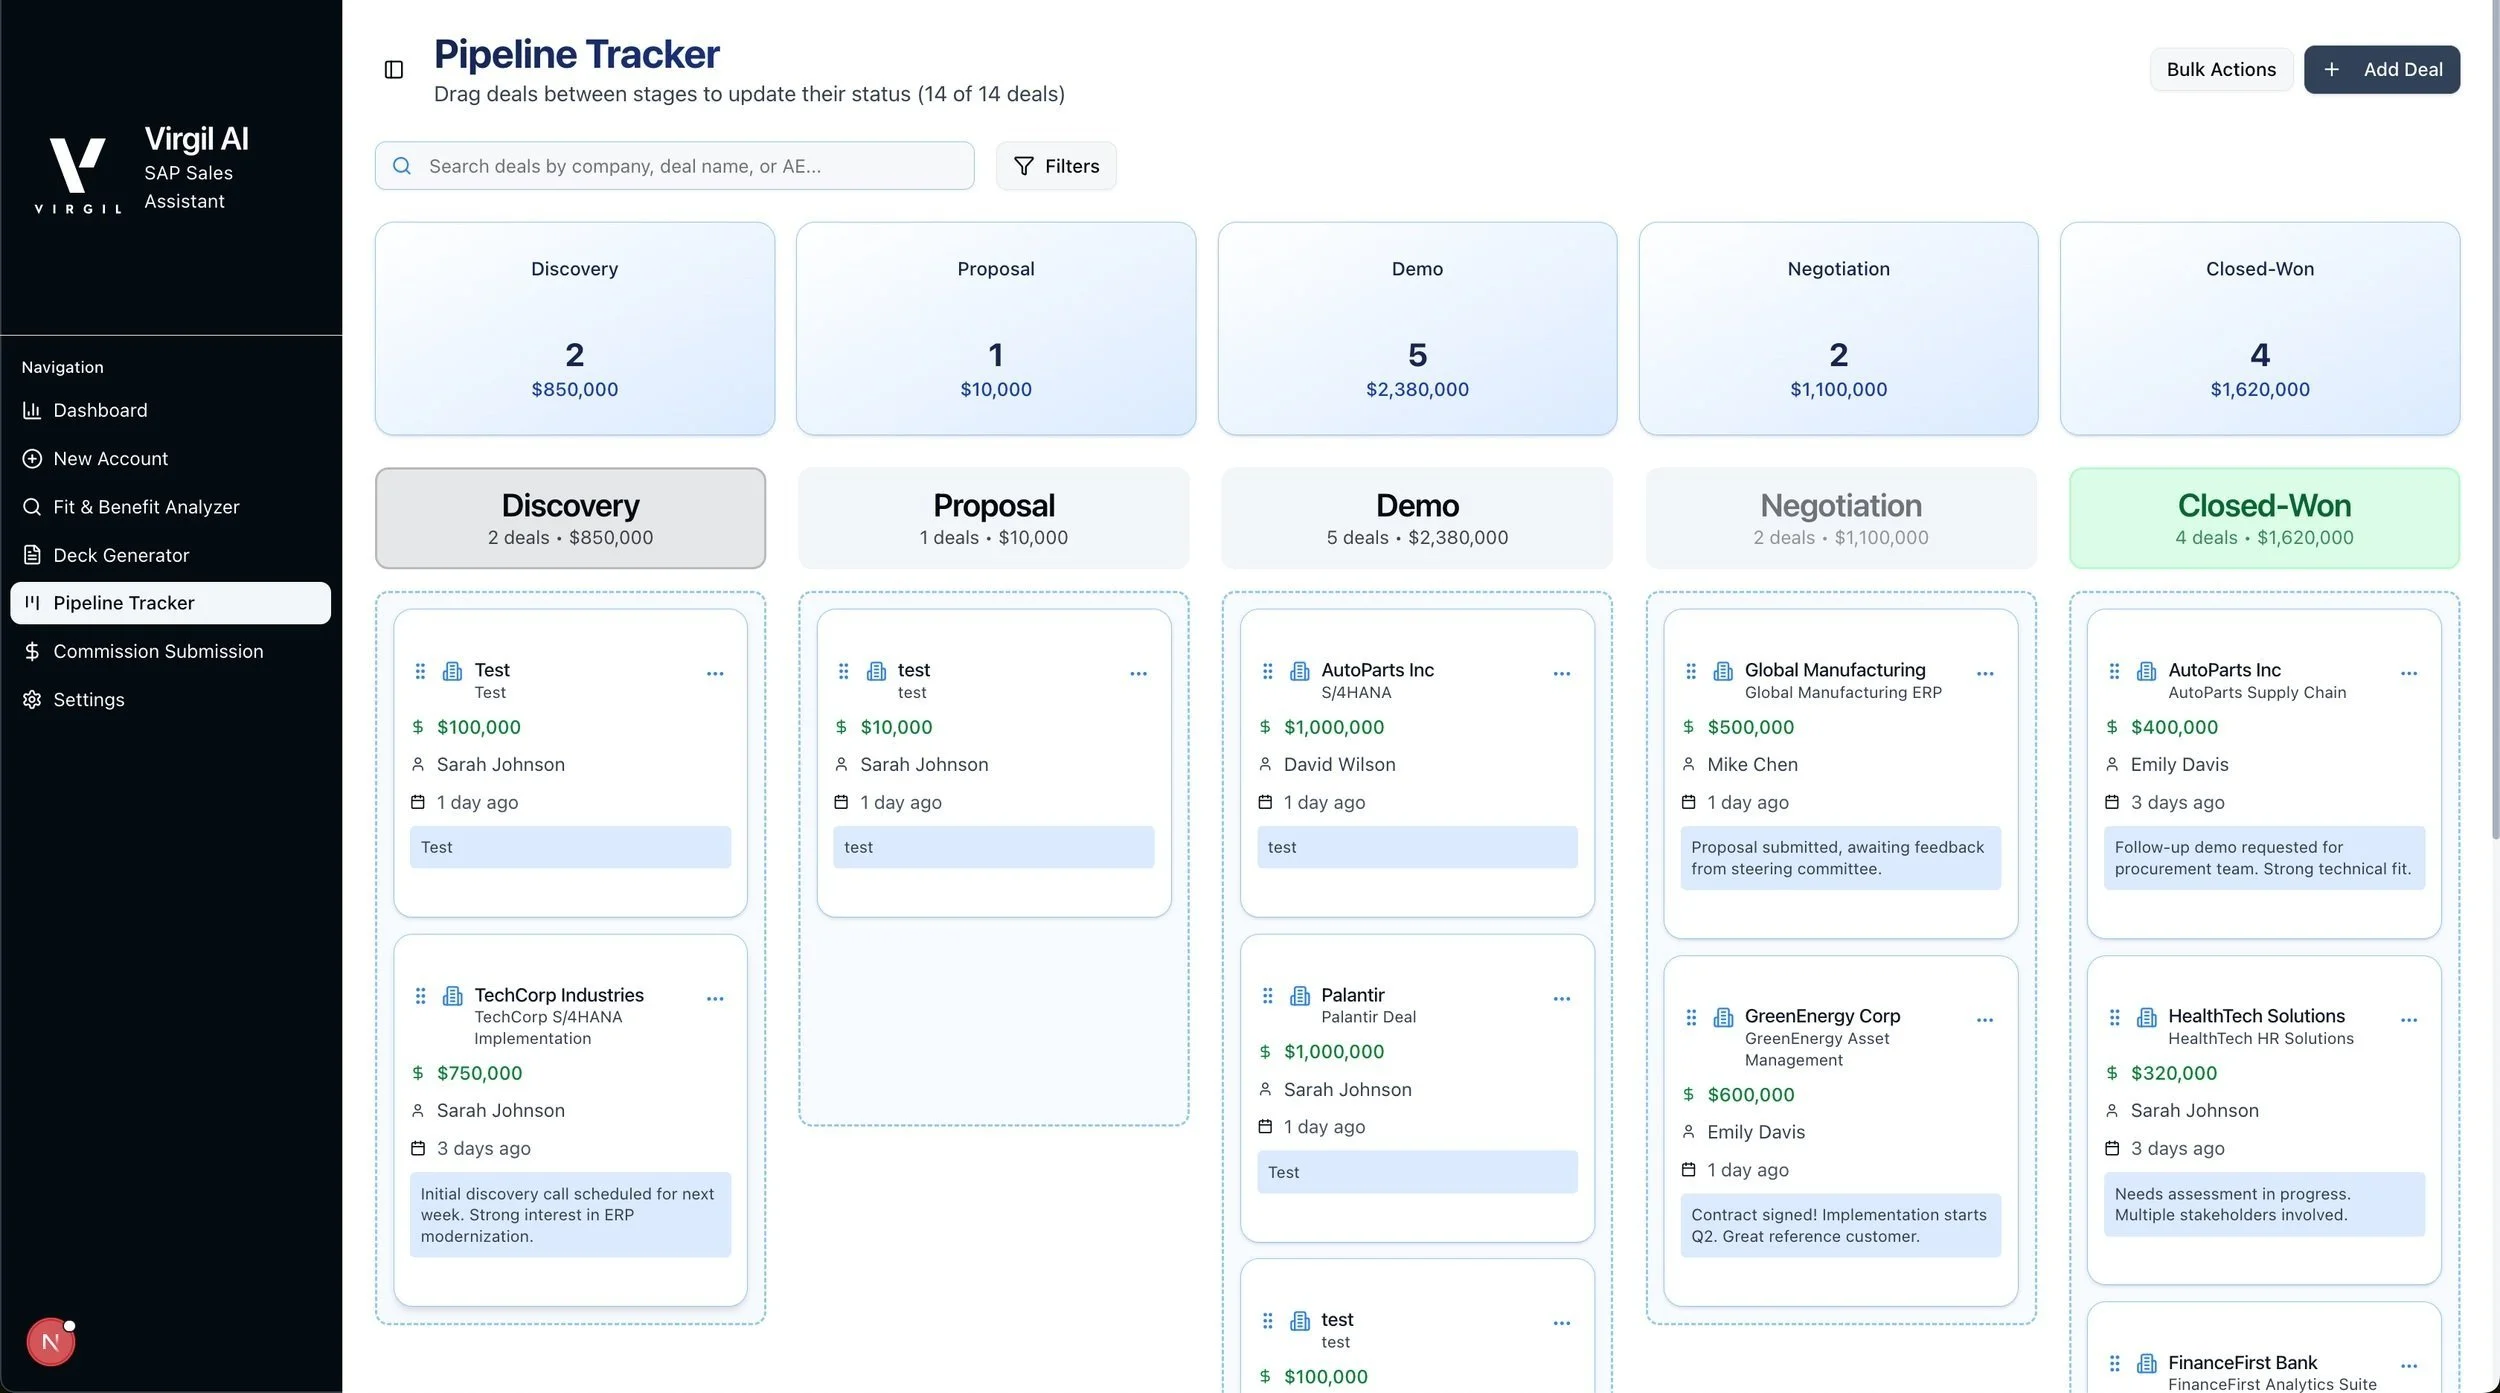Screen dimensions: 2500x1393
Task: Click the plus icon on Add Deal
Action: pos(2332,69)
